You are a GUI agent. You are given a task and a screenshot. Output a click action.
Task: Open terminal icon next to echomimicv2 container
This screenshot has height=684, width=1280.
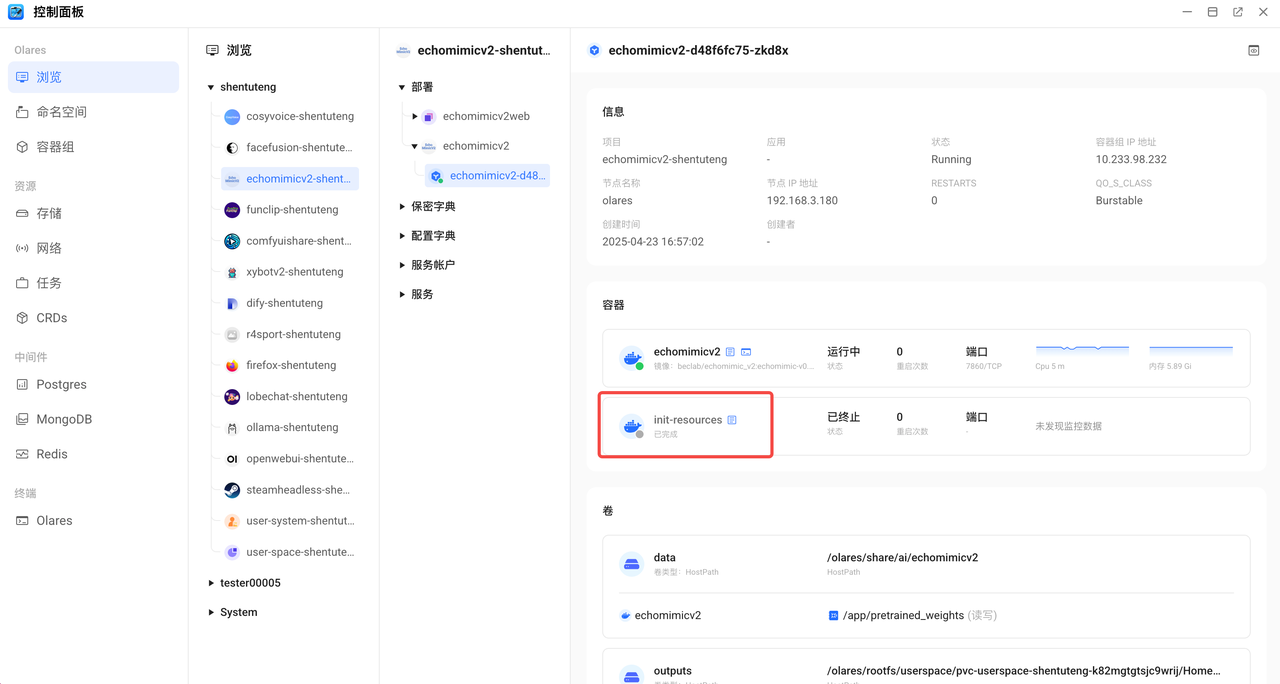(746, 352)
